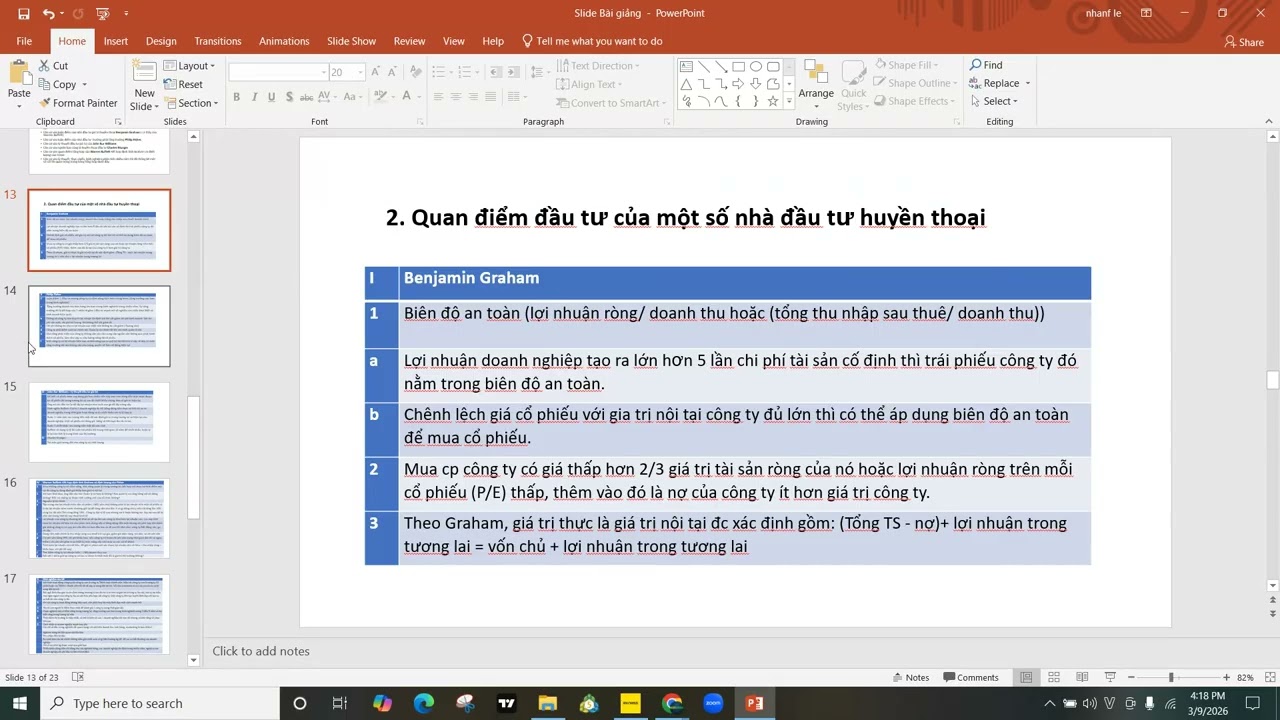Expand the Replace dropdown arrow
The image size is (1280, 720).
(1027, 84)
